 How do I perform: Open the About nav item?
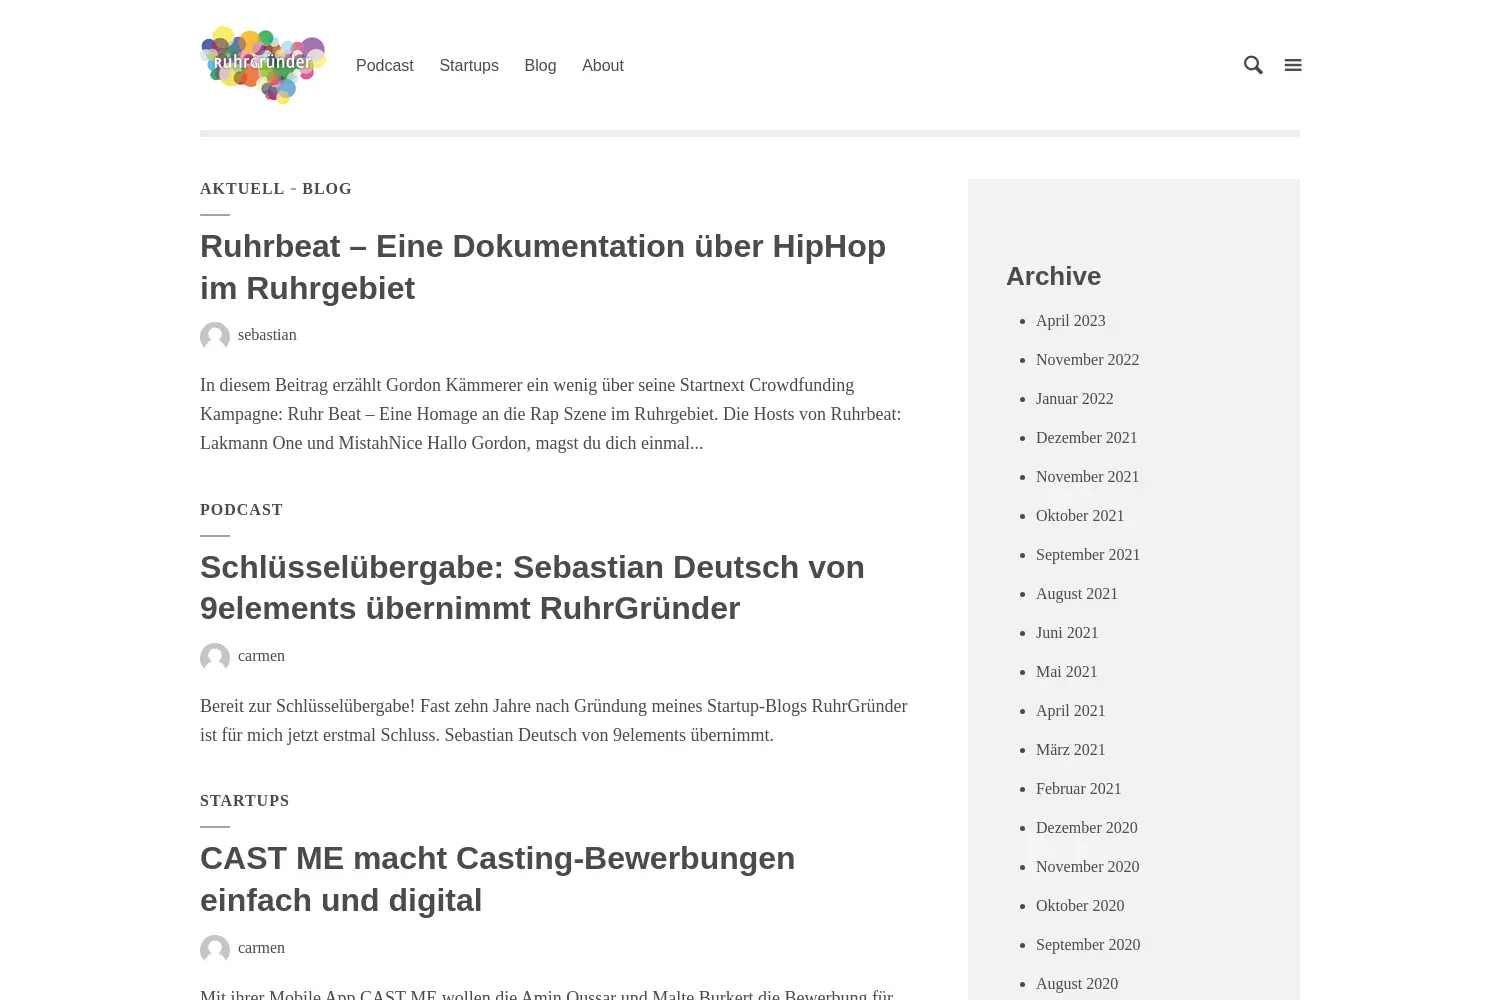[603, 65]
